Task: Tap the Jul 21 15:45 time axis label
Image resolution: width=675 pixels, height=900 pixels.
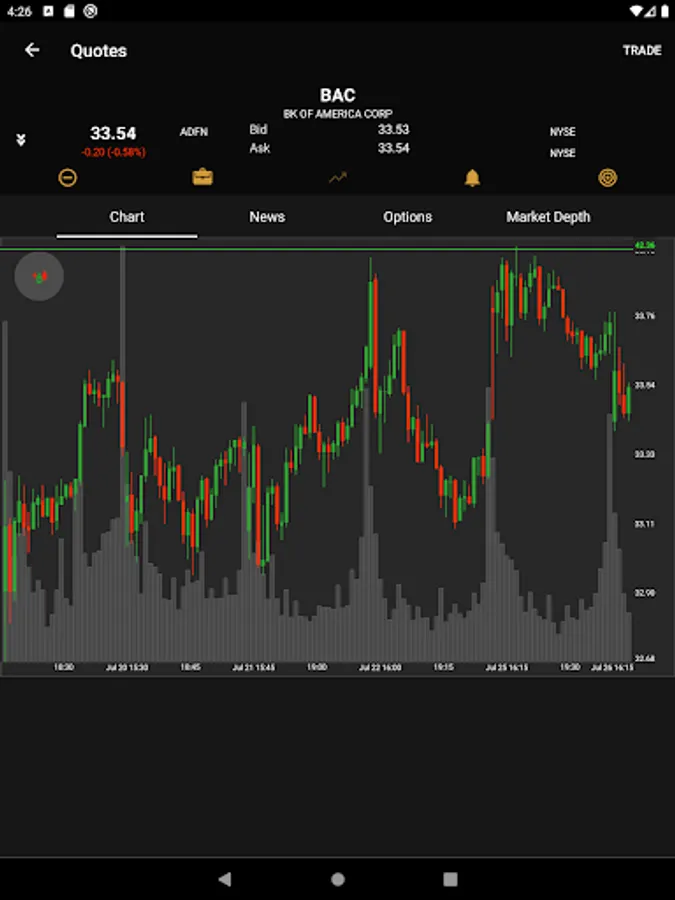Action: (253, 668)
